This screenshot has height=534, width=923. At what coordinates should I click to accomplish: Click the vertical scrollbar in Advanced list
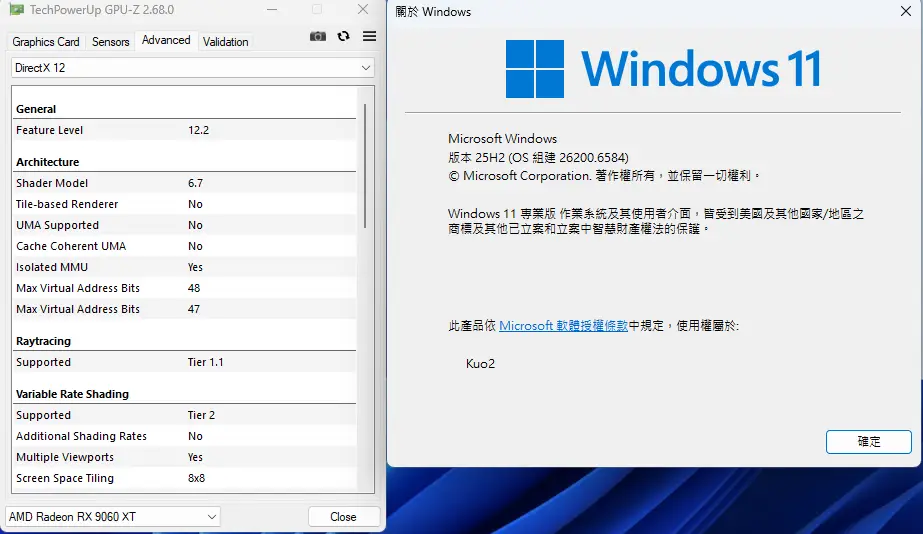pyautogui.click(x=364, y=160)
